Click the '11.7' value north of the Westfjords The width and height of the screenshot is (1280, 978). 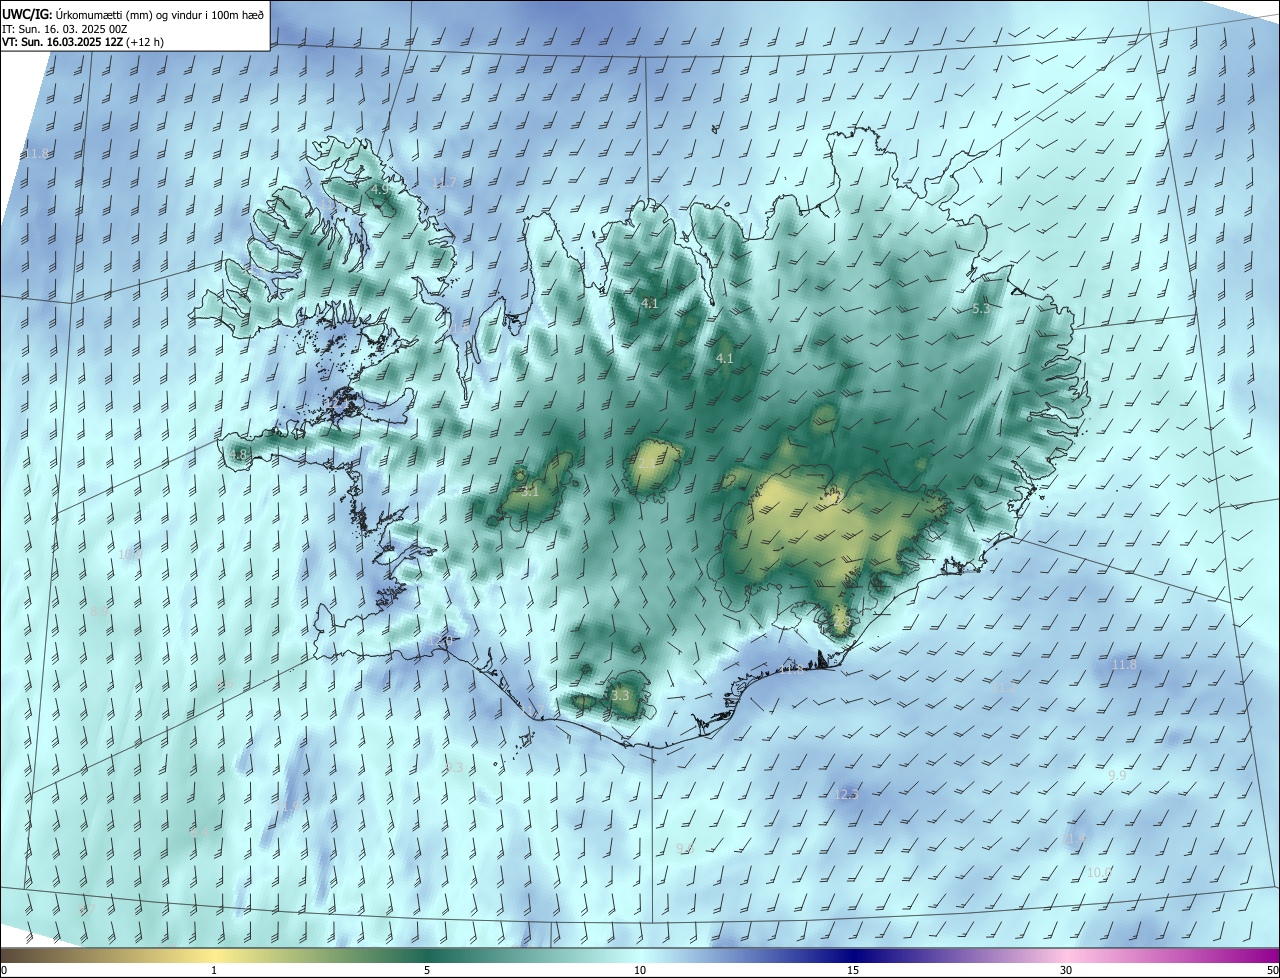click(x=444, y=182)
